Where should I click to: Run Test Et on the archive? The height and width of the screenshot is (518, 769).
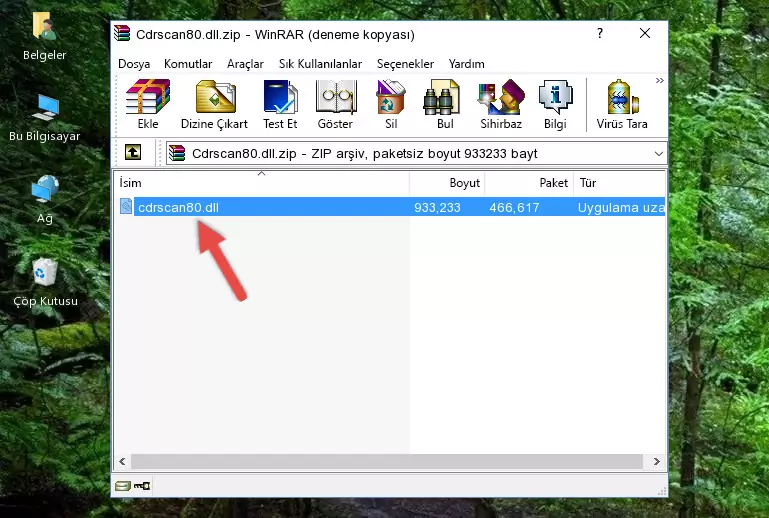[280, 104]
